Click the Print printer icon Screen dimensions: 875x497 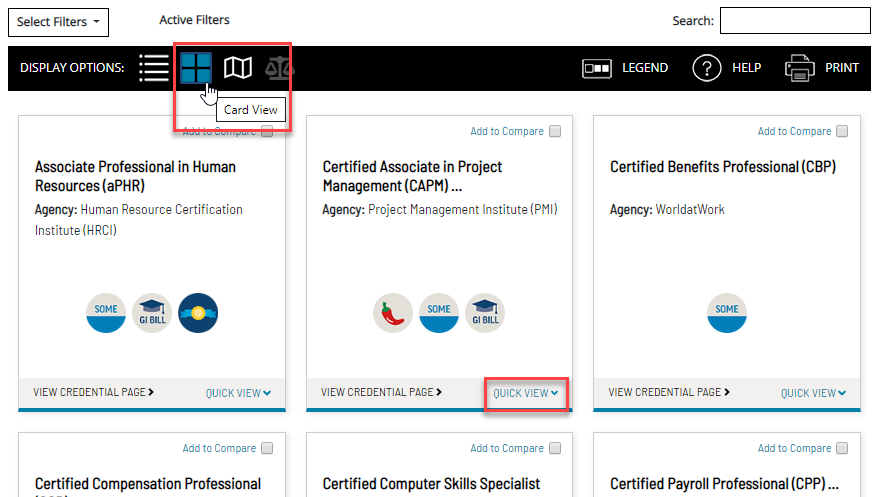coord(800,68)
